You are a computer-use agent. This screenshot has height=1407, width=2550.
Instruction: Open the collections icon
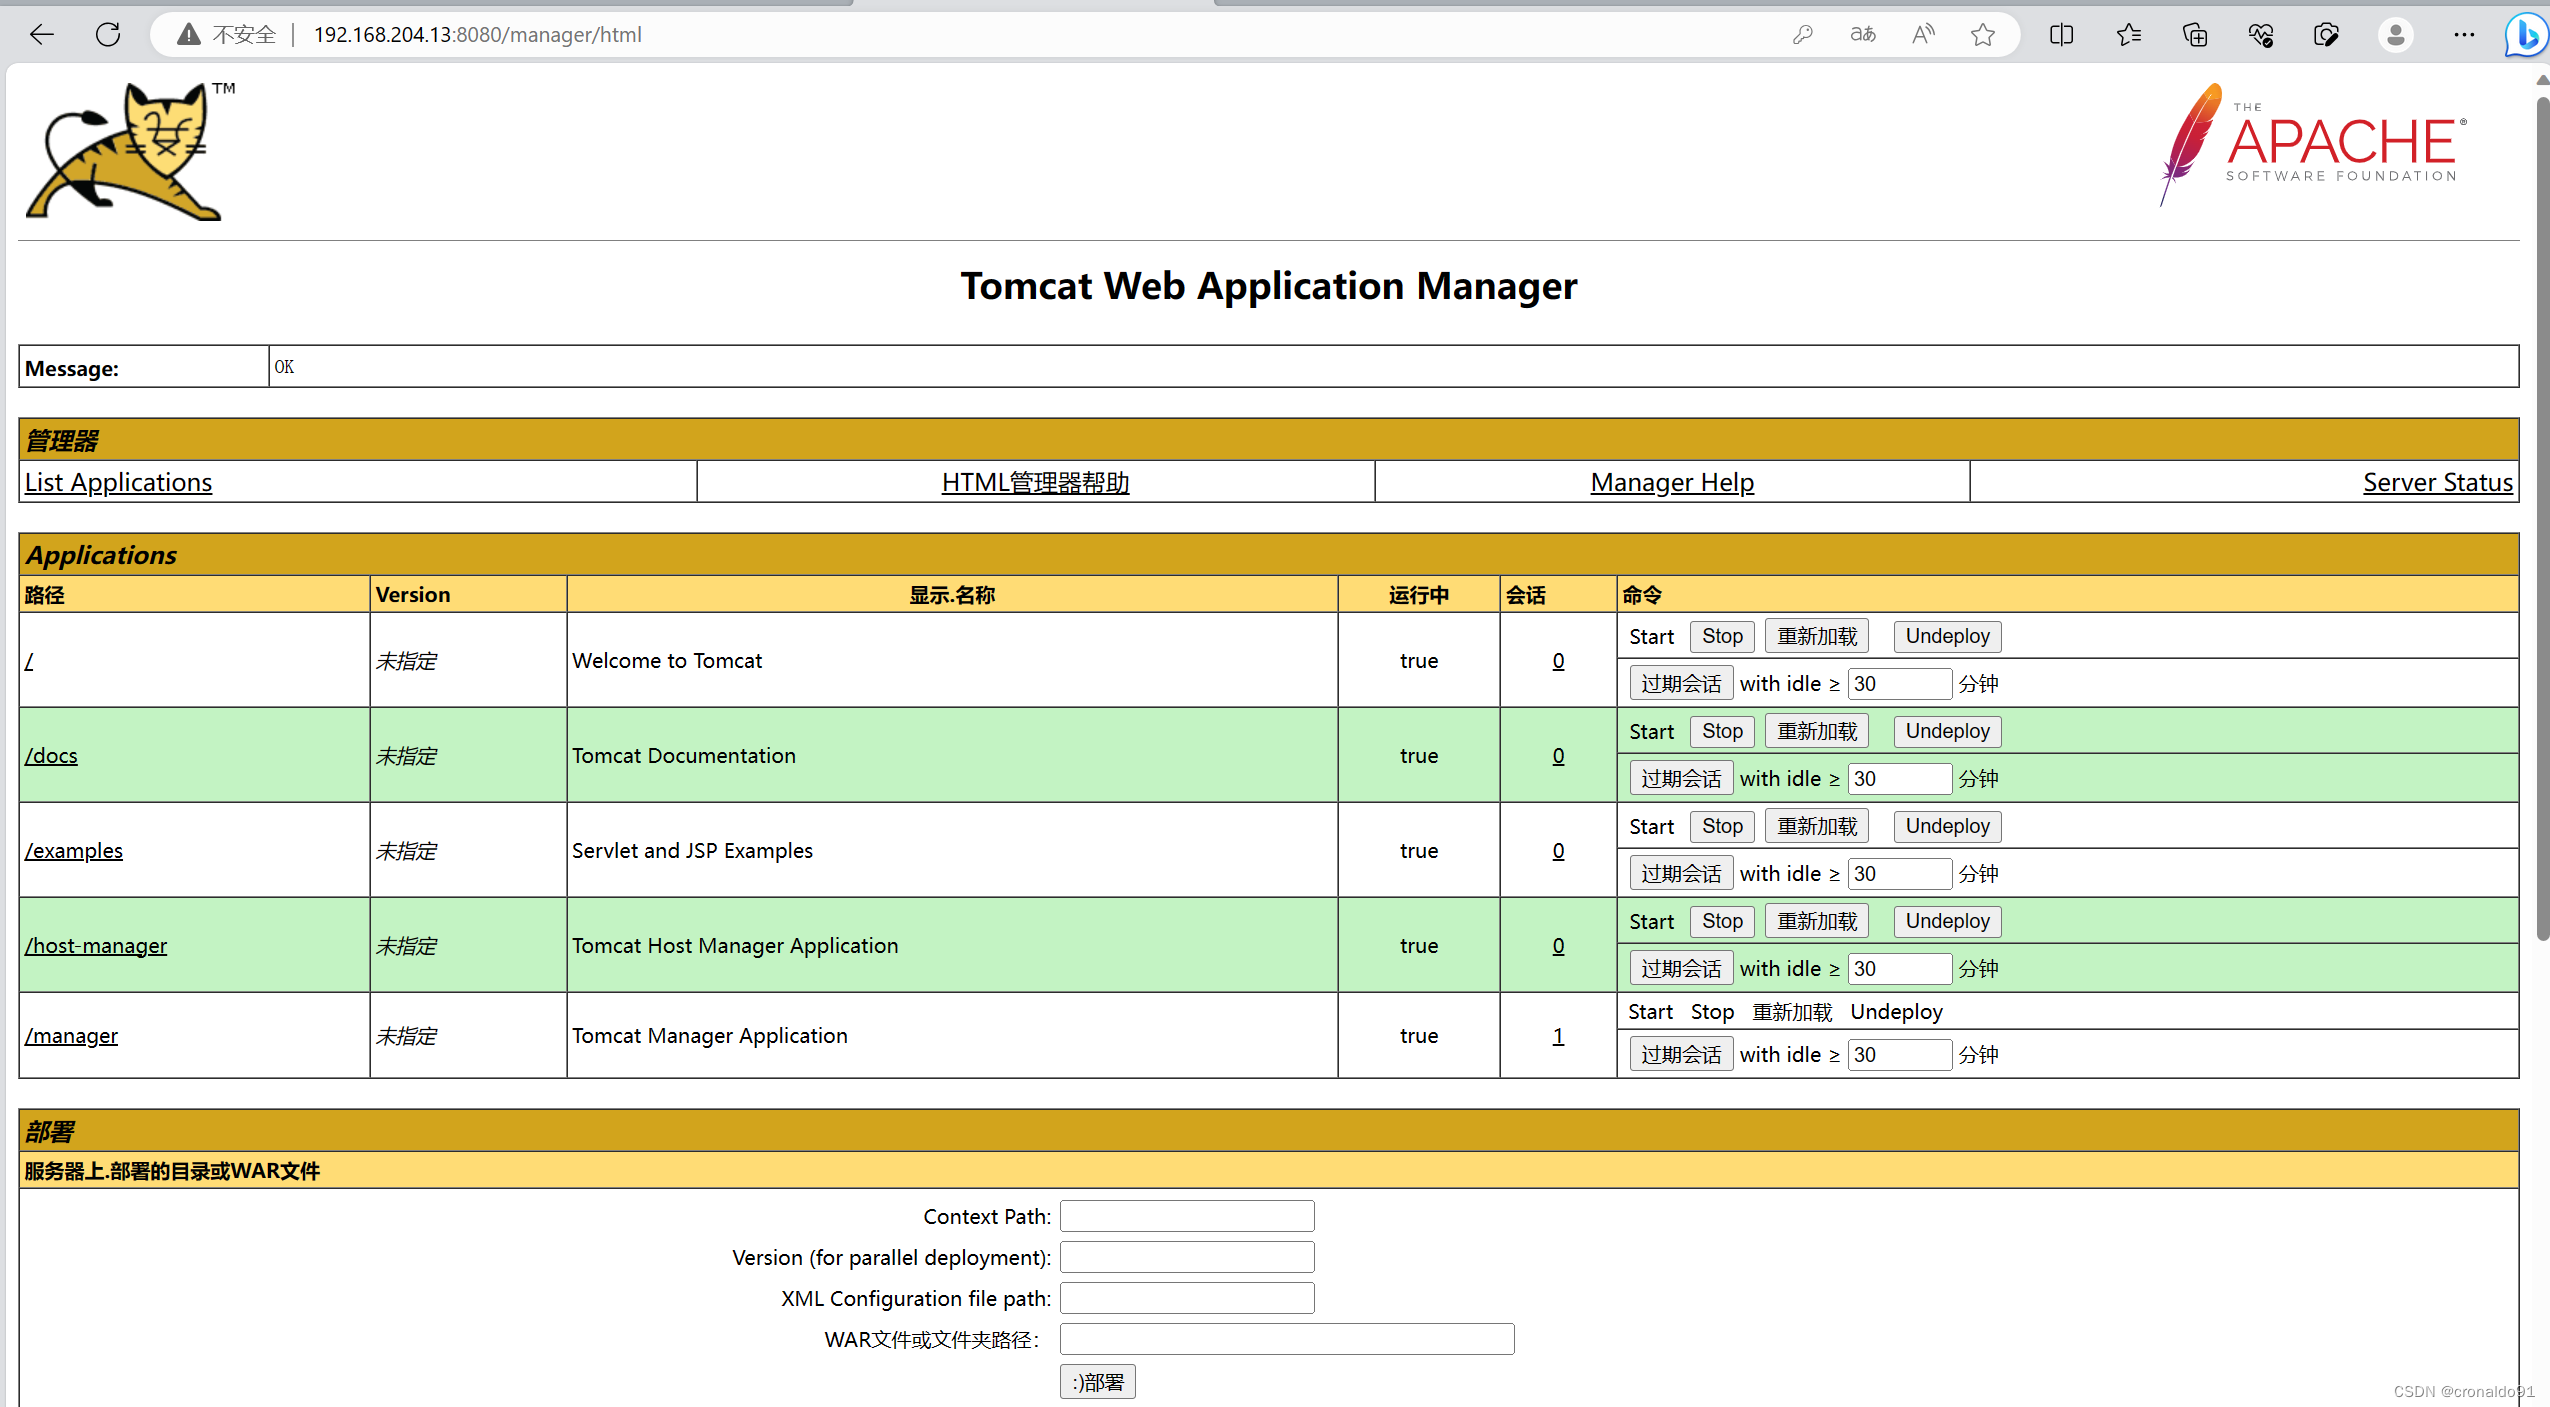pyautogui.click(x=2194, y=35)
